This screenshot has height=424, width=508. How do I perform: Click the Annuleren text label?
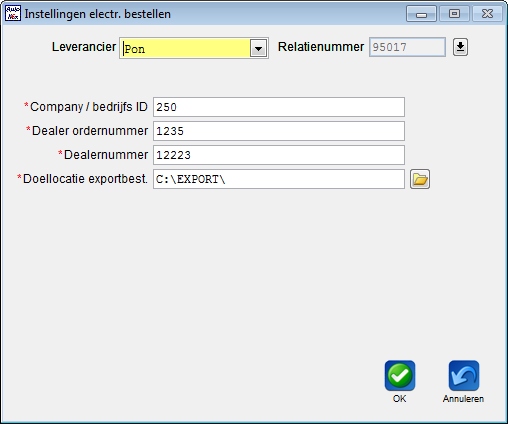tap(463, 399)
